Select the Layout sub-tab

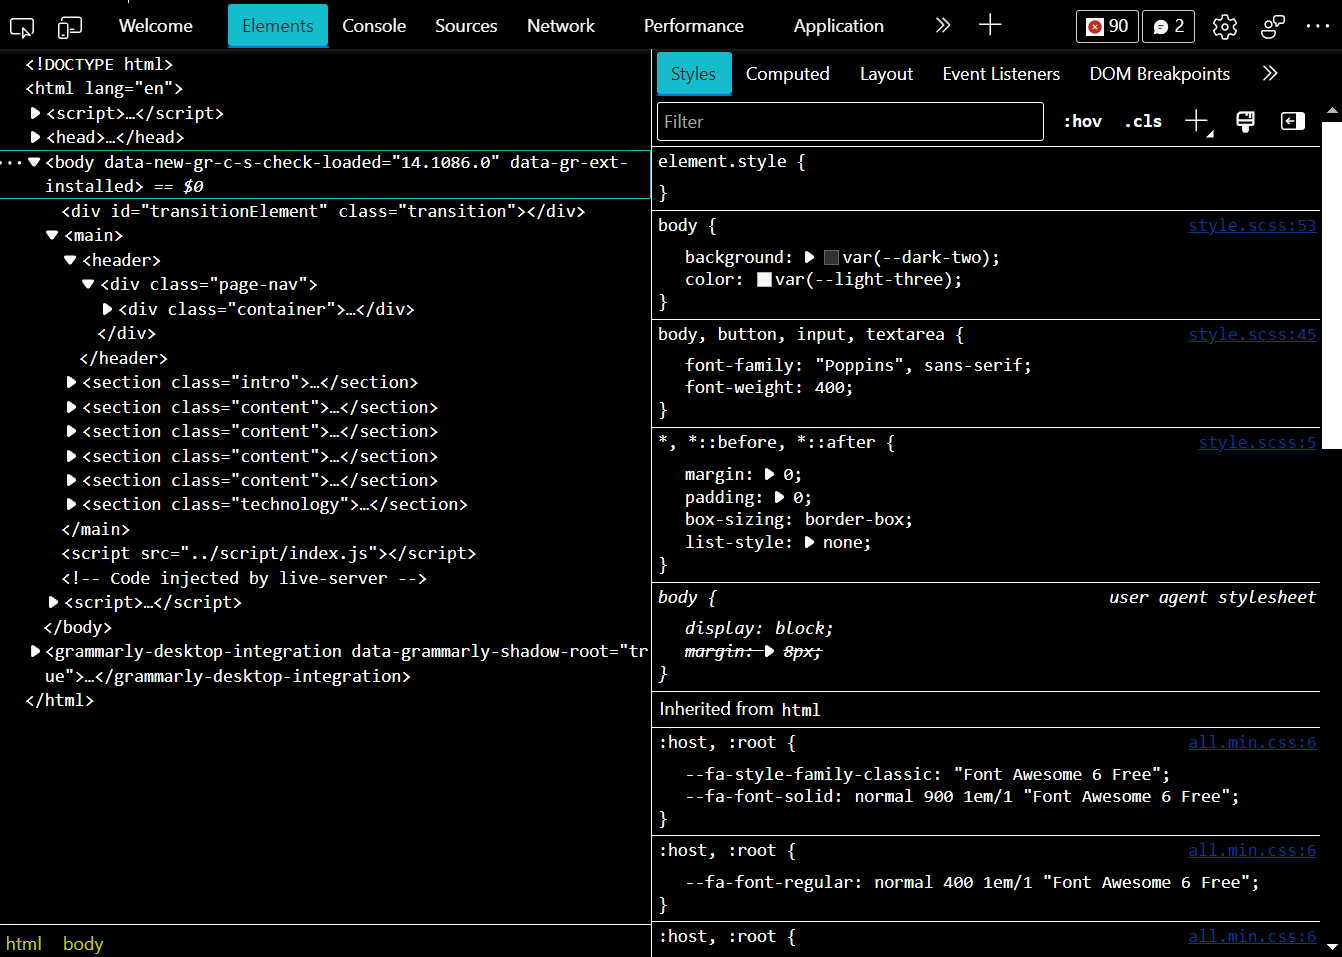point(886,74)
